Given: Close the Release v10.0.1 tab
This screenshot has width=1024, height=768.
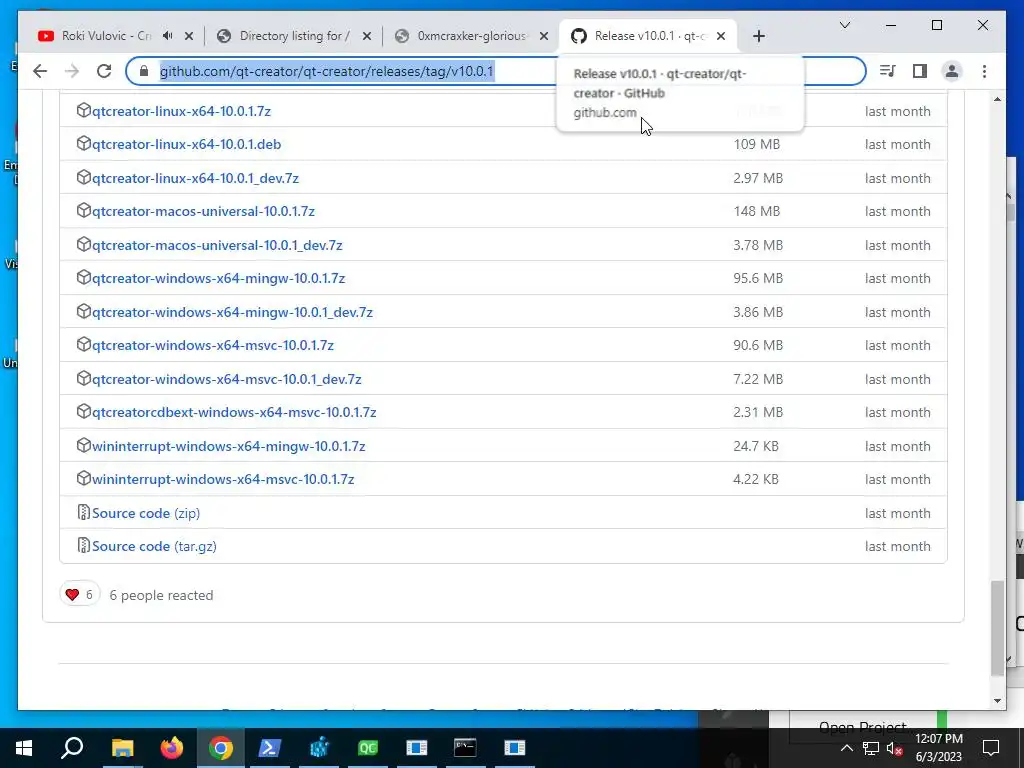Looking at the screenshot, I should tap(721, 36).
